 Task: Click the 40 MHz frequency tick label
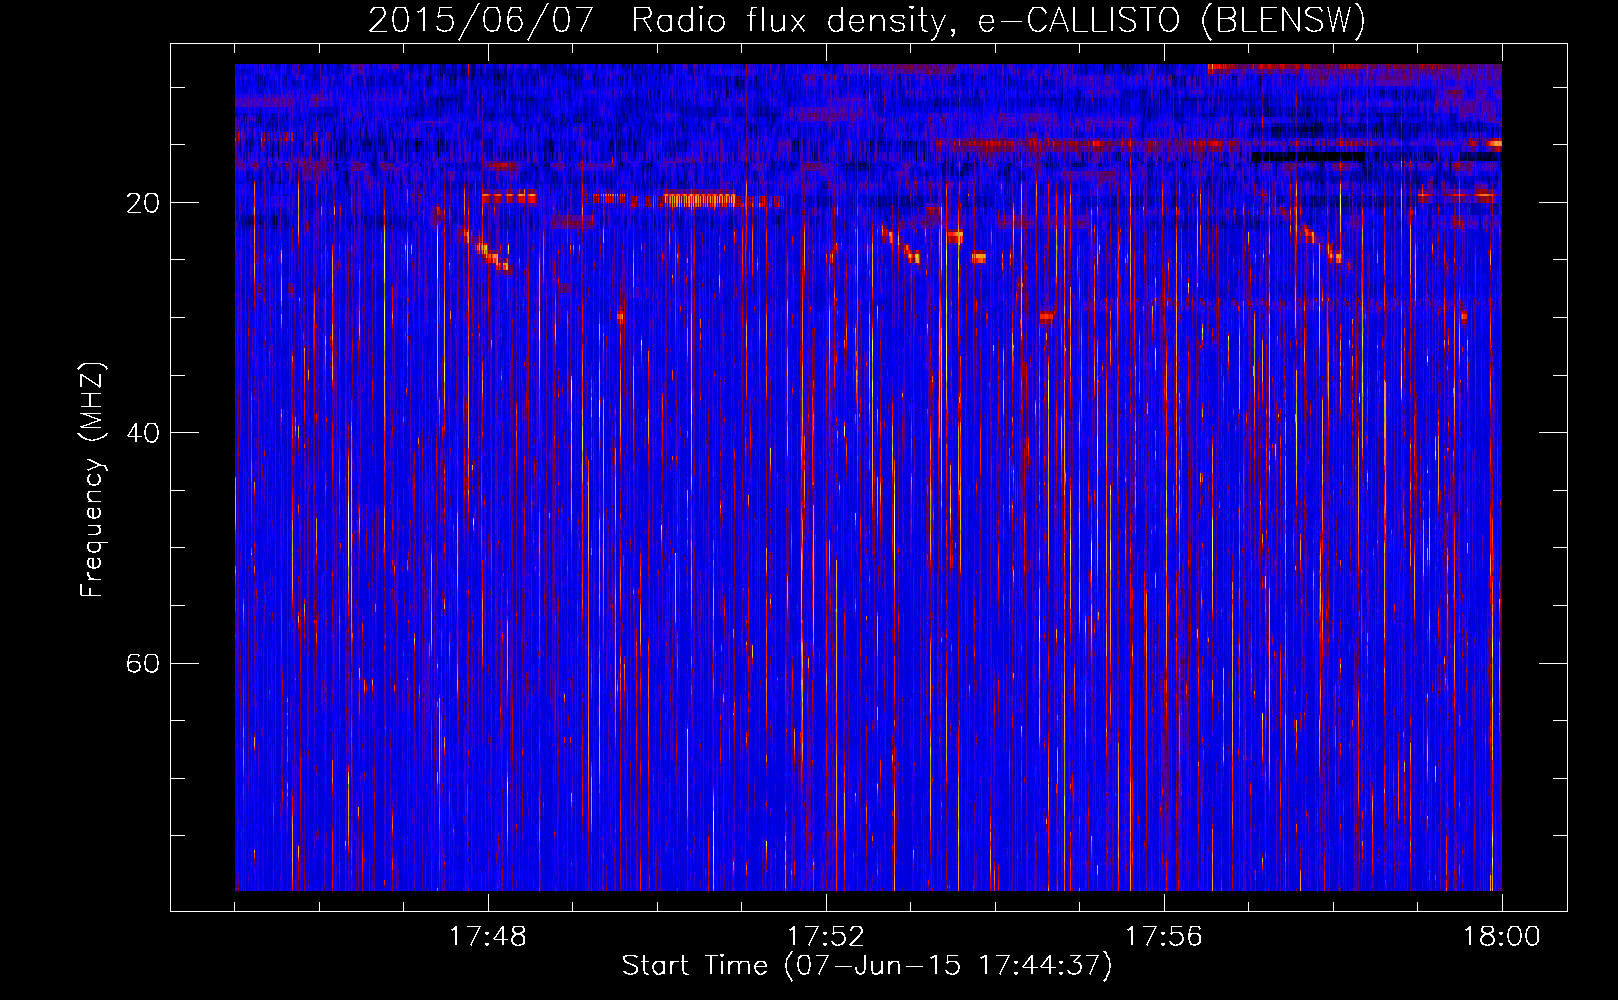143,433
